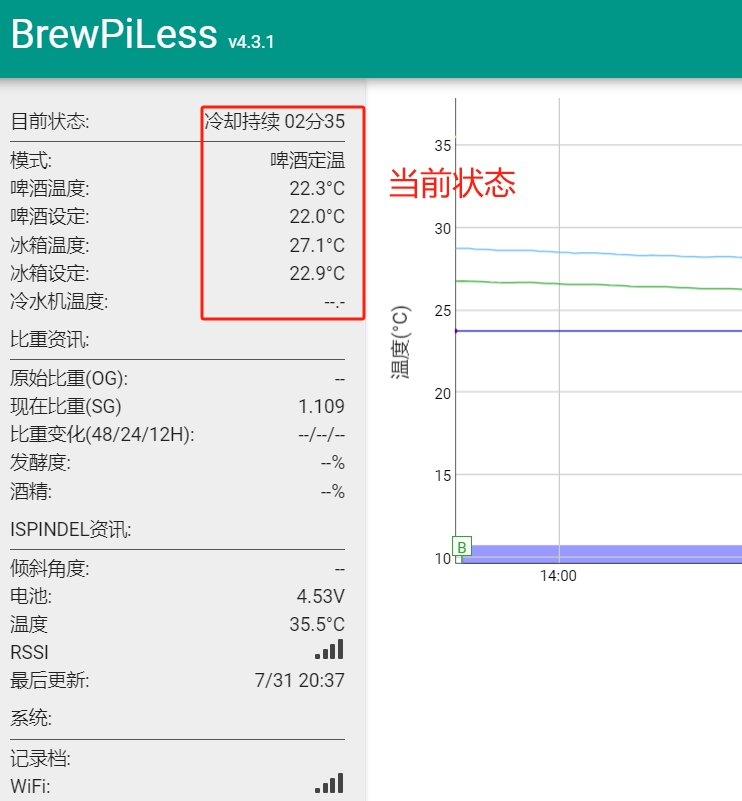Select the green temperature line on chart
This screenshot has height=801, width=742.
point(600,285)
